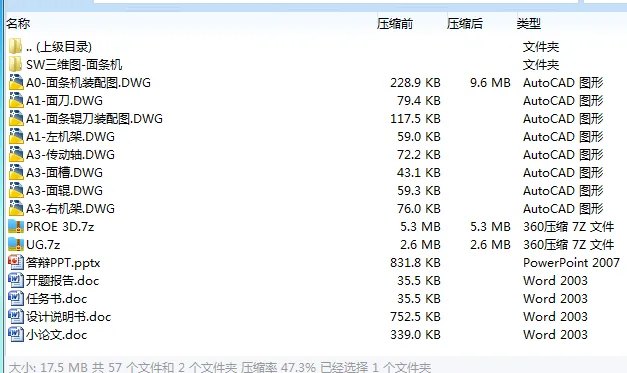Sort by the 名称 column header
This screenshot has height=373, width=627.
[x=18, y=24]
